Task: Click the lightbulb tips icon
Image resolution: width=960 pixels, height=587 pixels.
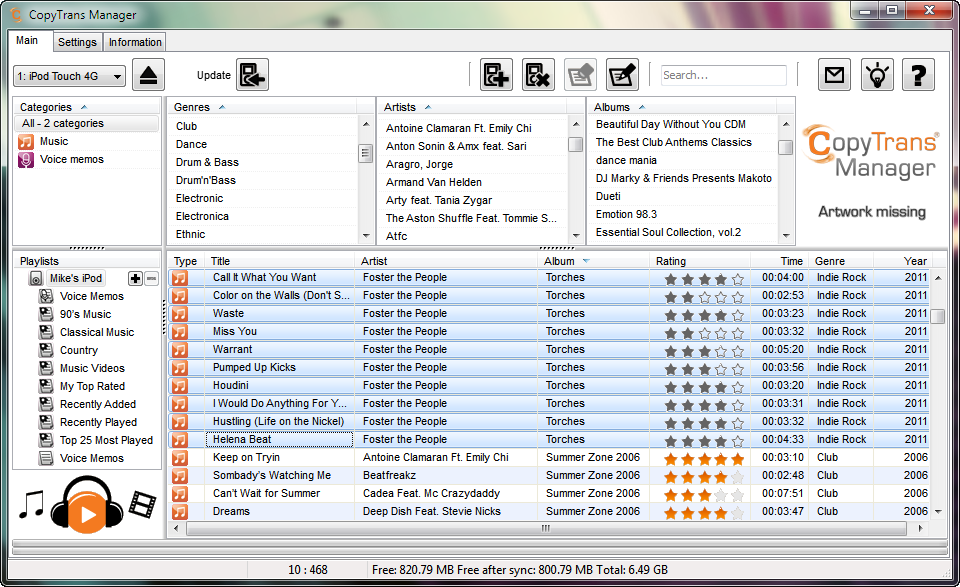Action: tap(877, 75)
